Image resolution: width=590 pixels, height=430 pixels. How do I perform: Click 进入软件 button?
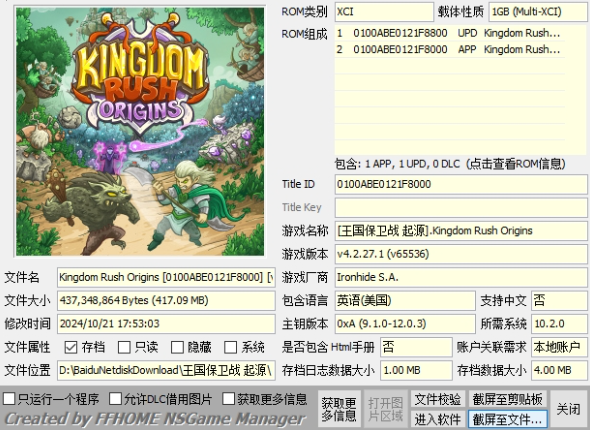438,419
